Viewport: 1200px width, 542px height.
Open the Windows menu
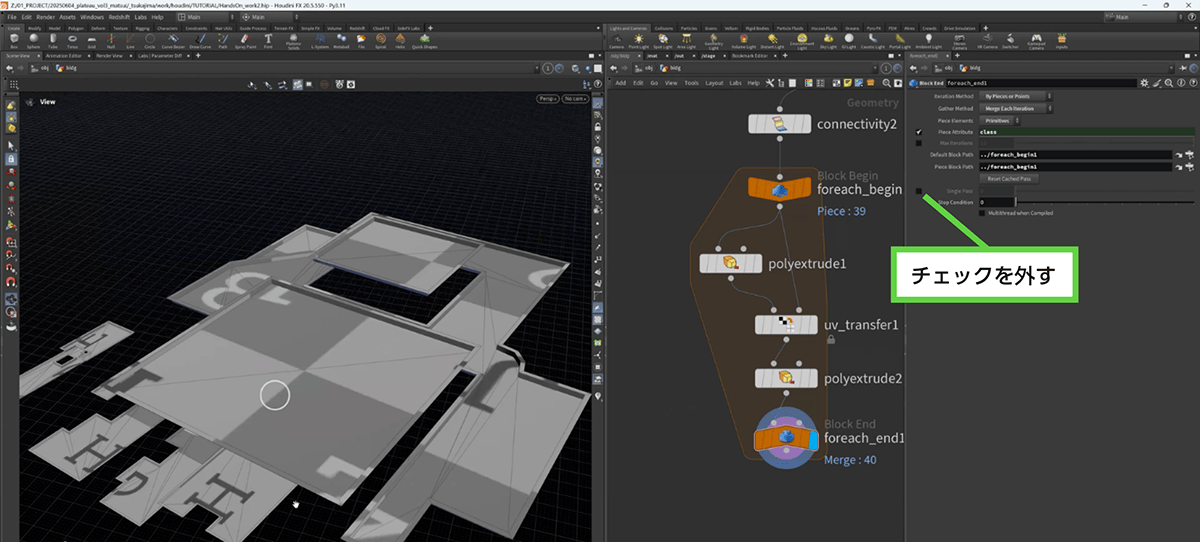pyautogui.click(x=92, y=17)
